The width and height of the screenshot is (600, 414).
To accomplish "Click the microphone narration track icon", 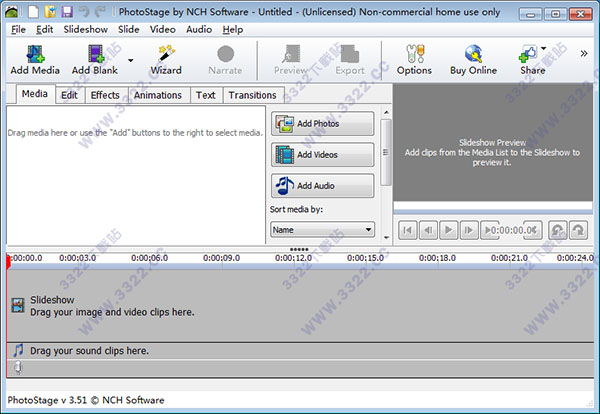I will click(x=18, y=367).
